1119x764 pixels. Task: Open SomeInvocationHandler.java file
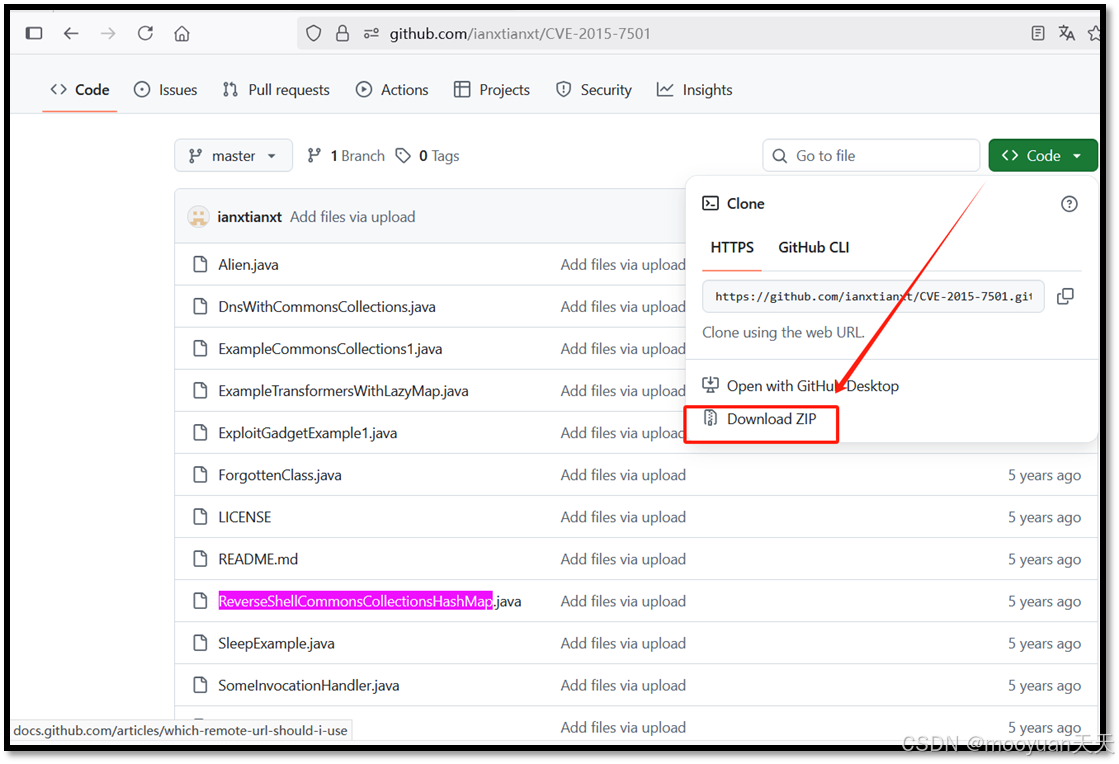tap(309, 686)
